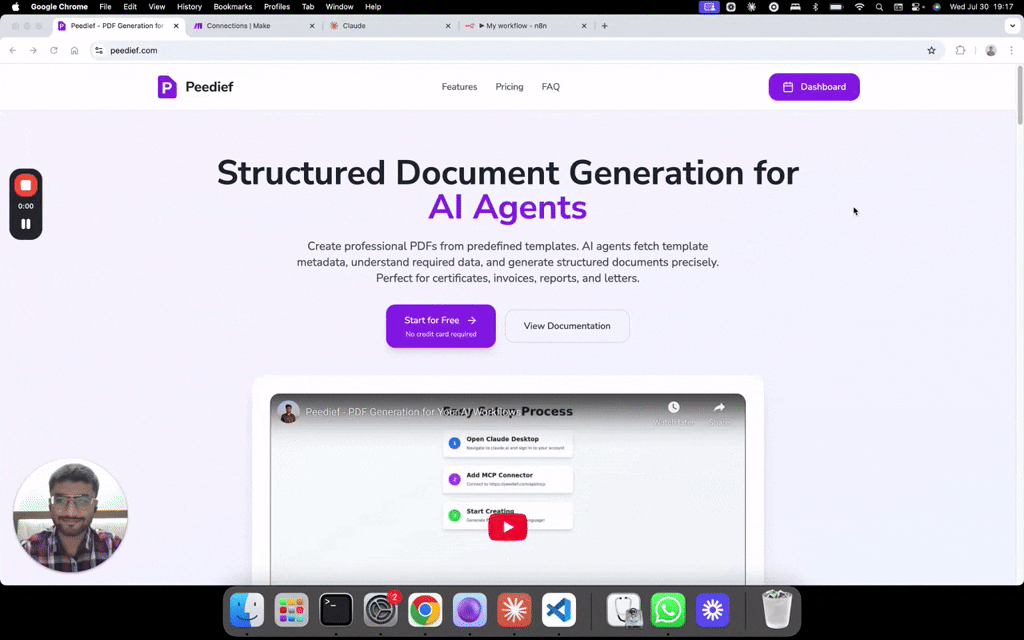Open Launchpad from the Dock
Viewport: 1024px width, 640px height.
[291, 610]
